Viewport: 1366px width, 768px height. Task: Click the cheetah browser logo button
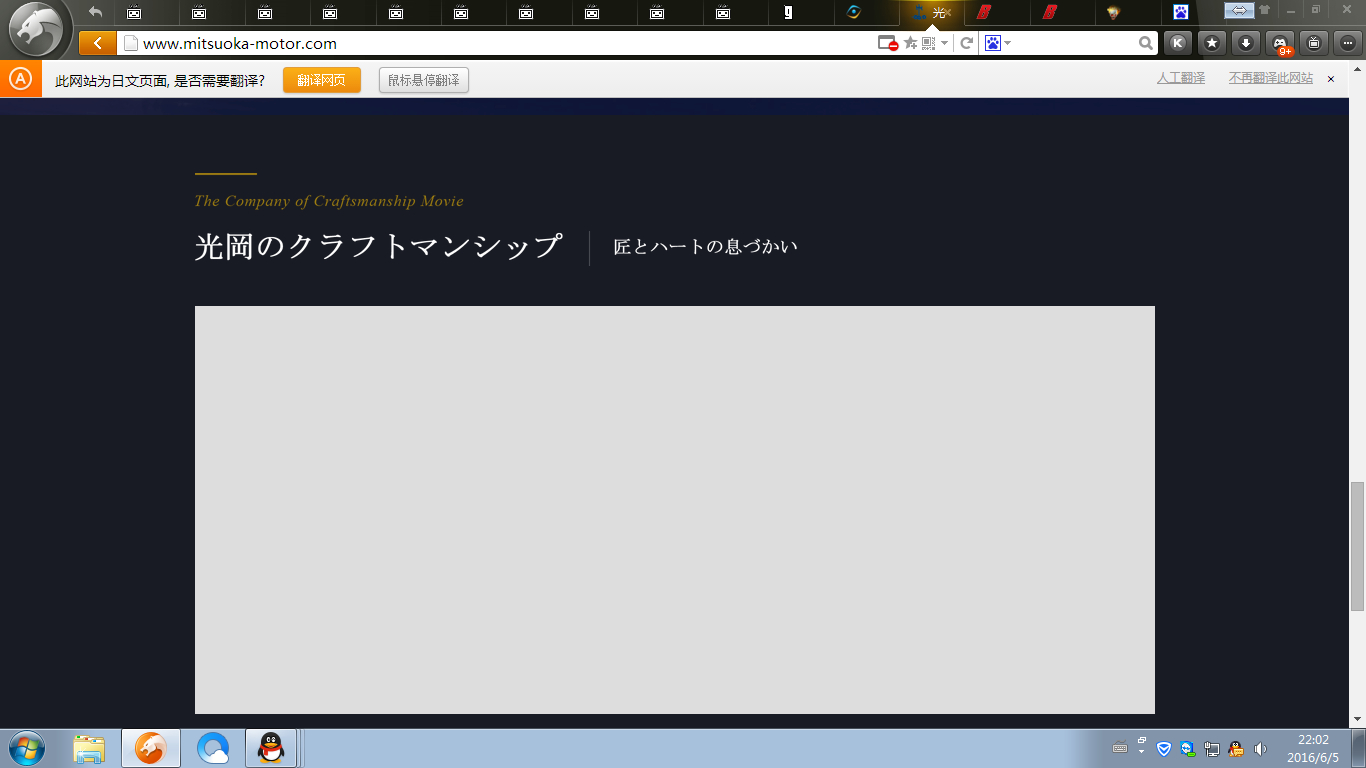(37, 29)
